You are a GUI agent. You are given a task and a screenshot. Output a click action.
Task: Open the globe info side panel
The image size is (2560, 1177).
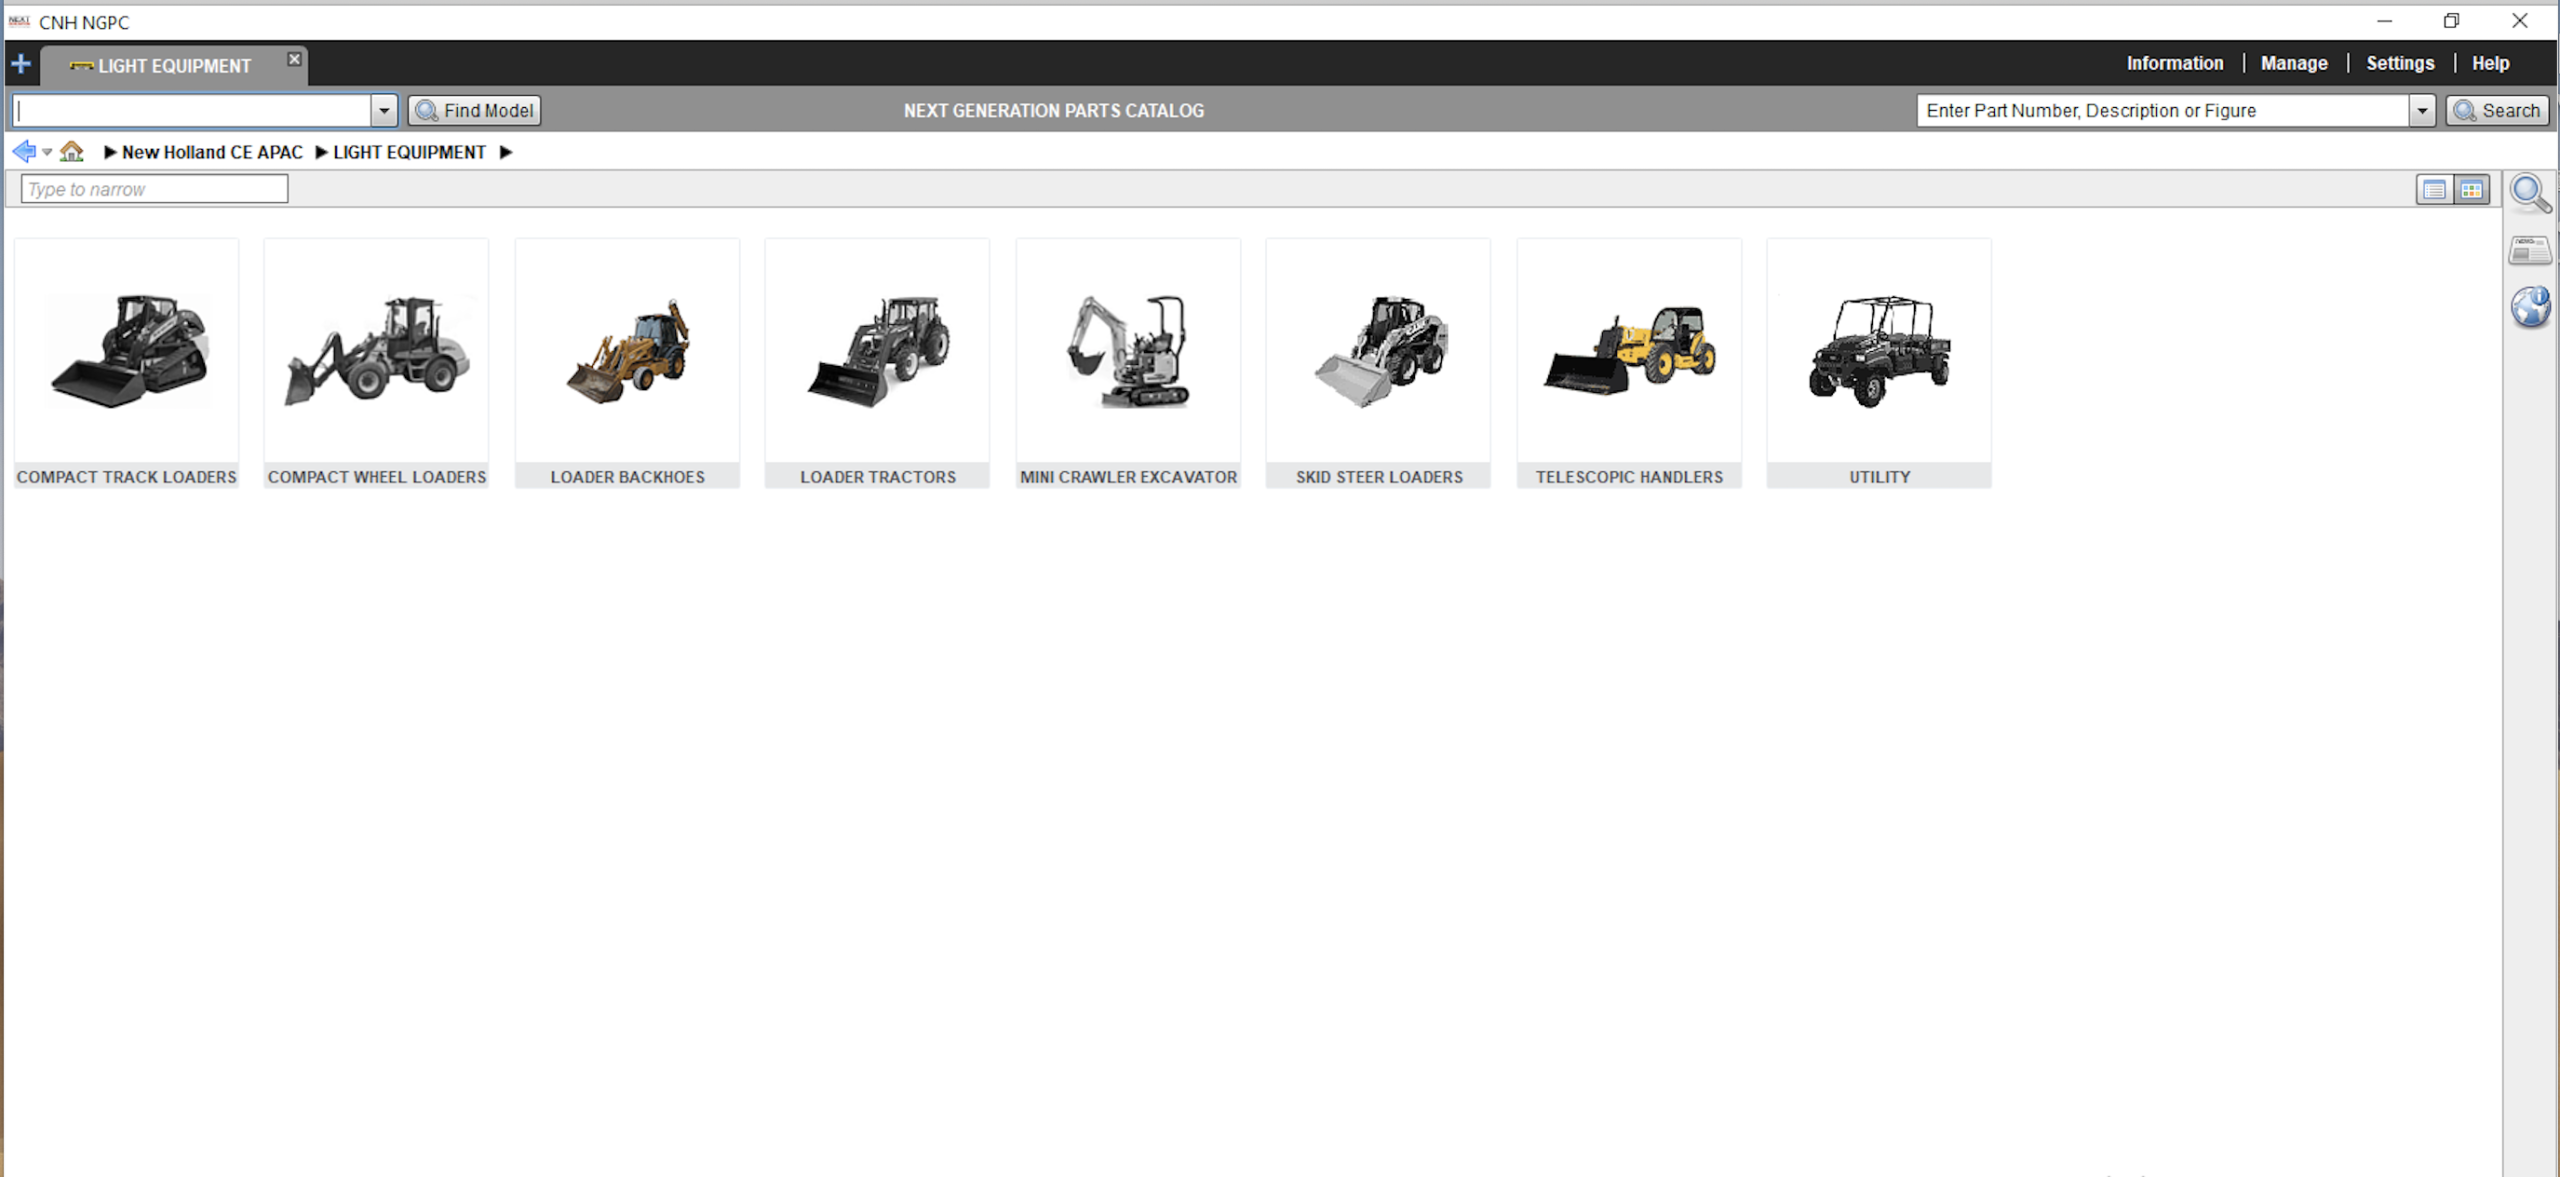[2530, 307]
